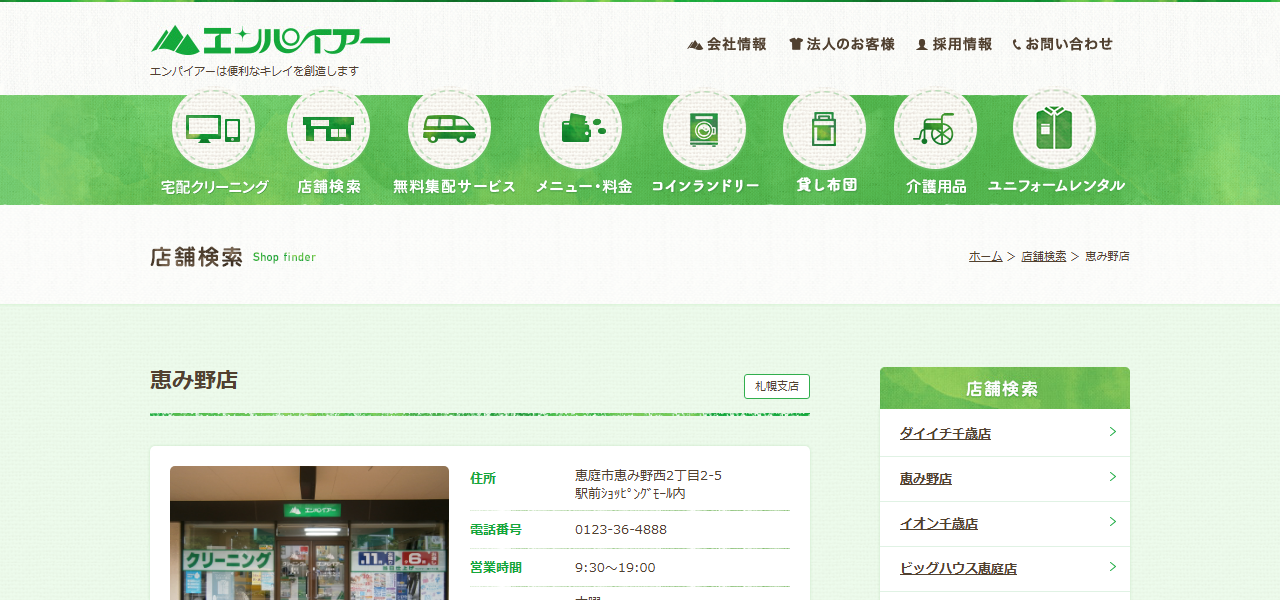Image resolution: width=1280 pixels, height=600 pixels.
Task: Click 店舗検索 breadcrumb link
Action: pyautogui.click(x=1043, y=256)
